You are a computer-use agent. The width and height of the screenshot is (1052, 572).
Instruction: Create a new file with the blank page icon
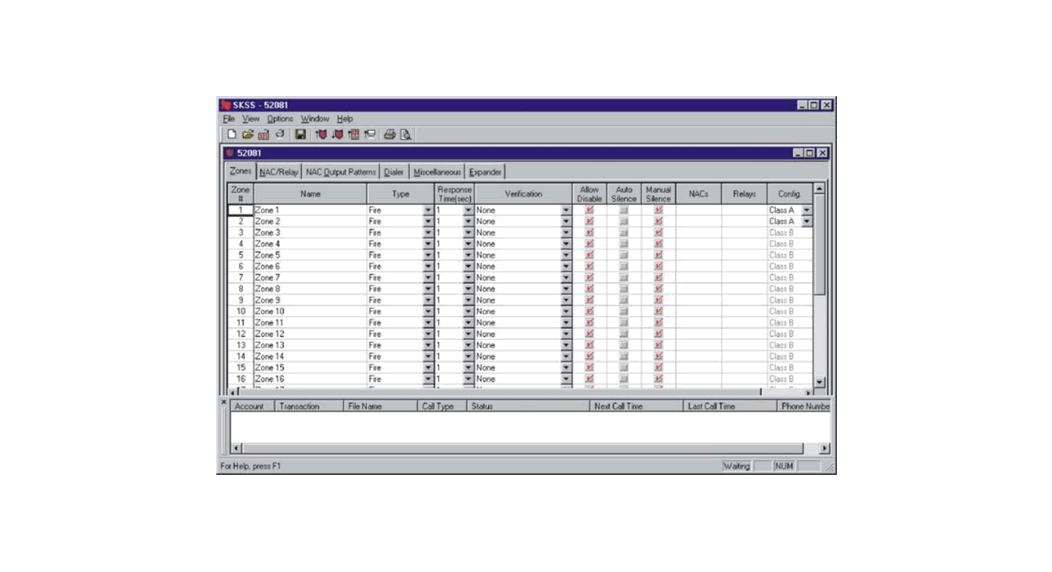231,135
